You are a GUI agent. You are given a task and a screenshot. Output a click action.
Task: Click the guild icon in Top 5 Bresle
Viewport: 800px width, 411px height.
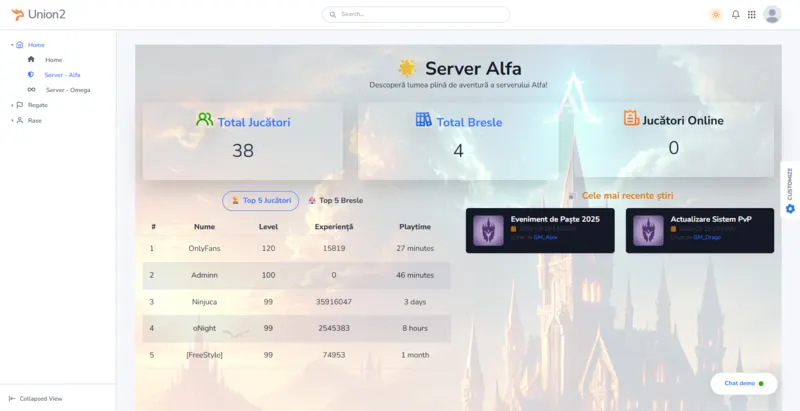312,200
